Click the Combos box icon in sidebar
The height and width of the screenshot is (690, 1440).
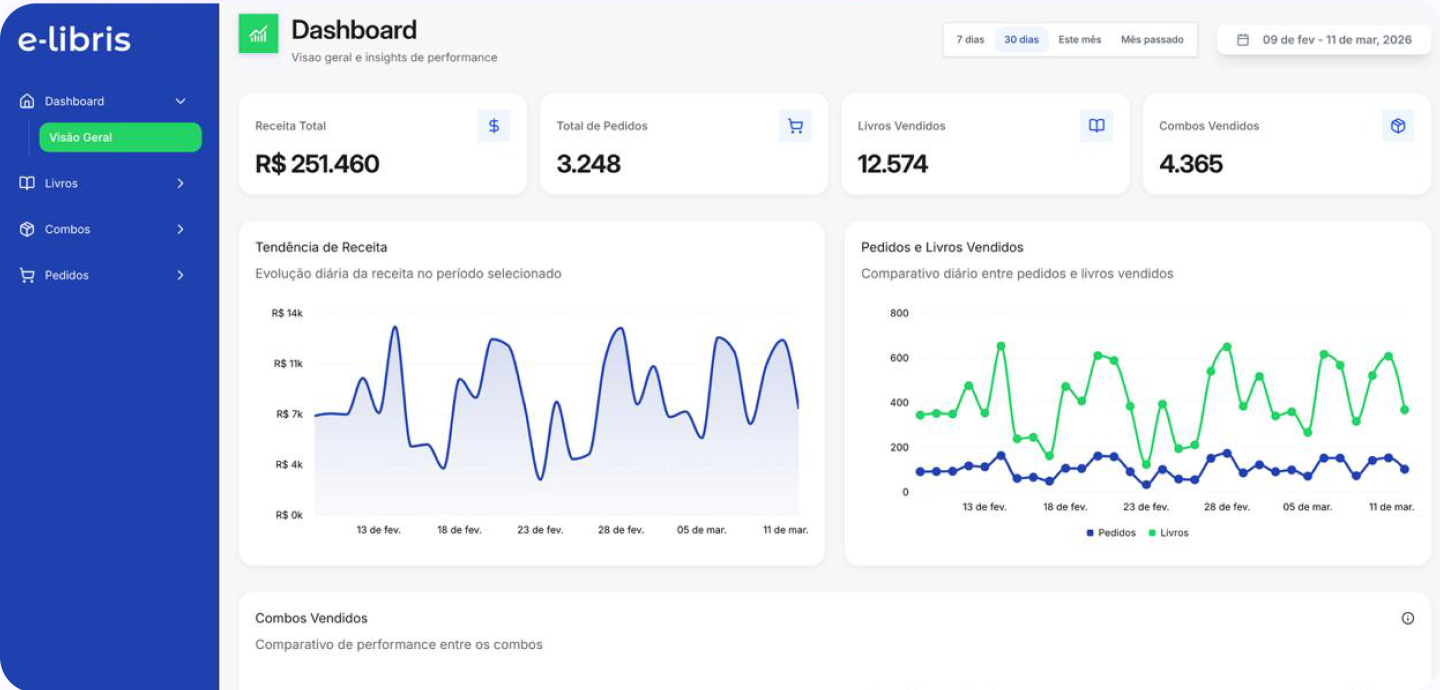click(x=27, y=229)
